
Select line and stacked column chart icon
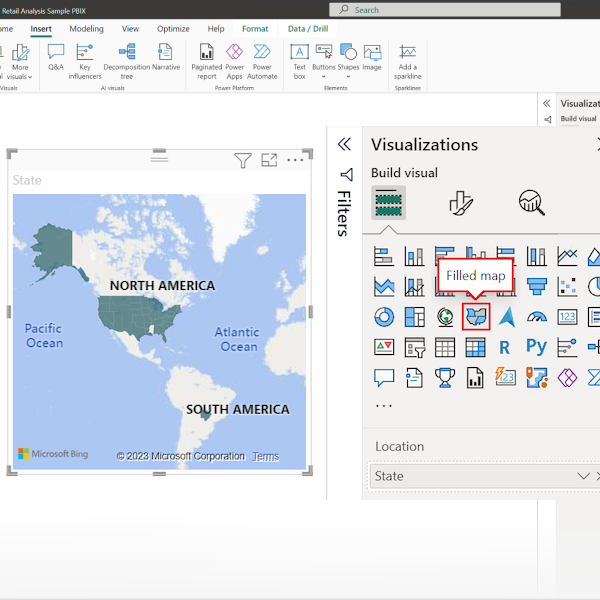click(x=414, y=287)
